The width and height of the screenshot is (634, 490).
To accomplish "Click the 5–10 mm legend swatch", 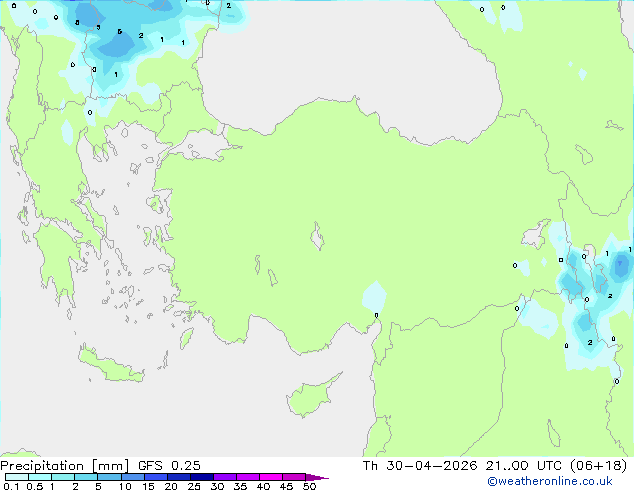I will point(110,477).
